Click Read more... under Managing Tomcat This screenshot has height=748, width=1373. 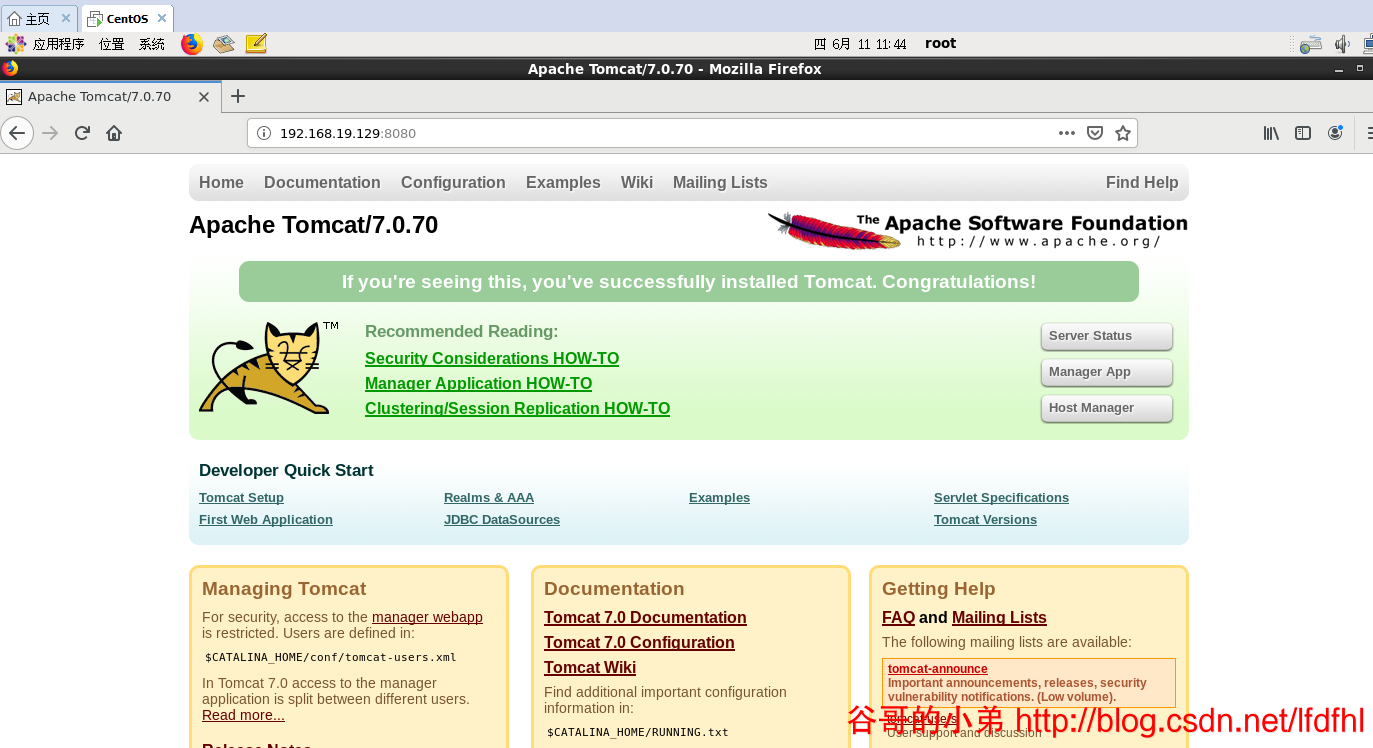click(x=243, y=715)
